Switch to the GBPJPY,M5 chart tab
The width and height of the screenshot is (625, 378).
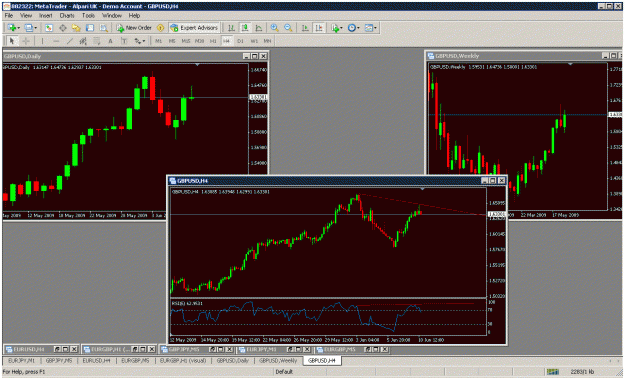(x=59, y=361)
